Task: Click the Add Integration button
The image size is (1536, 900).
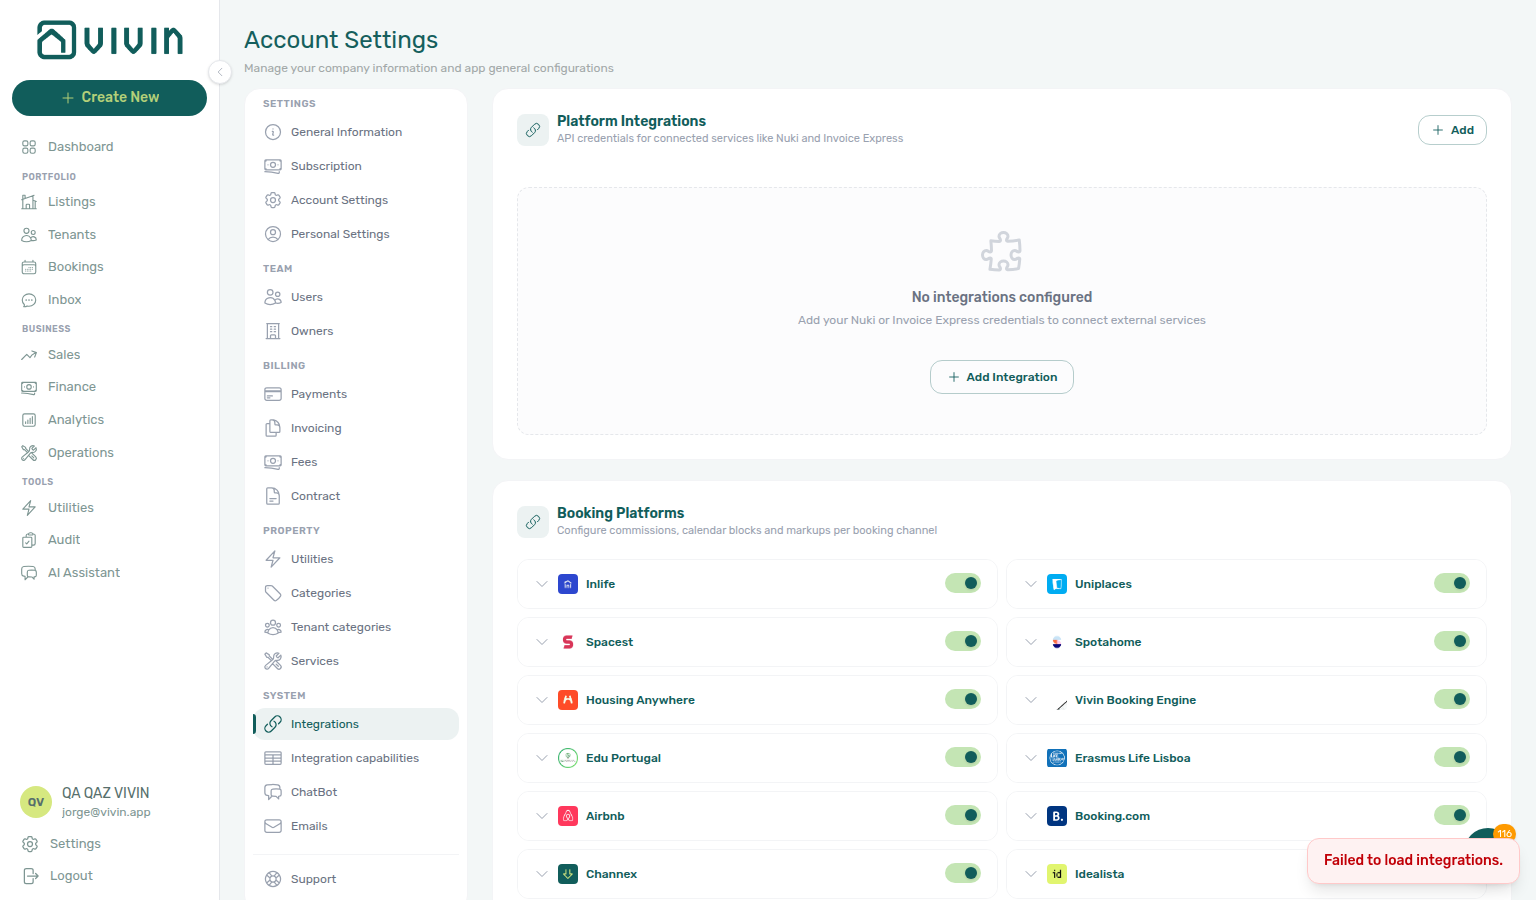Action: tap(1002, 377)
